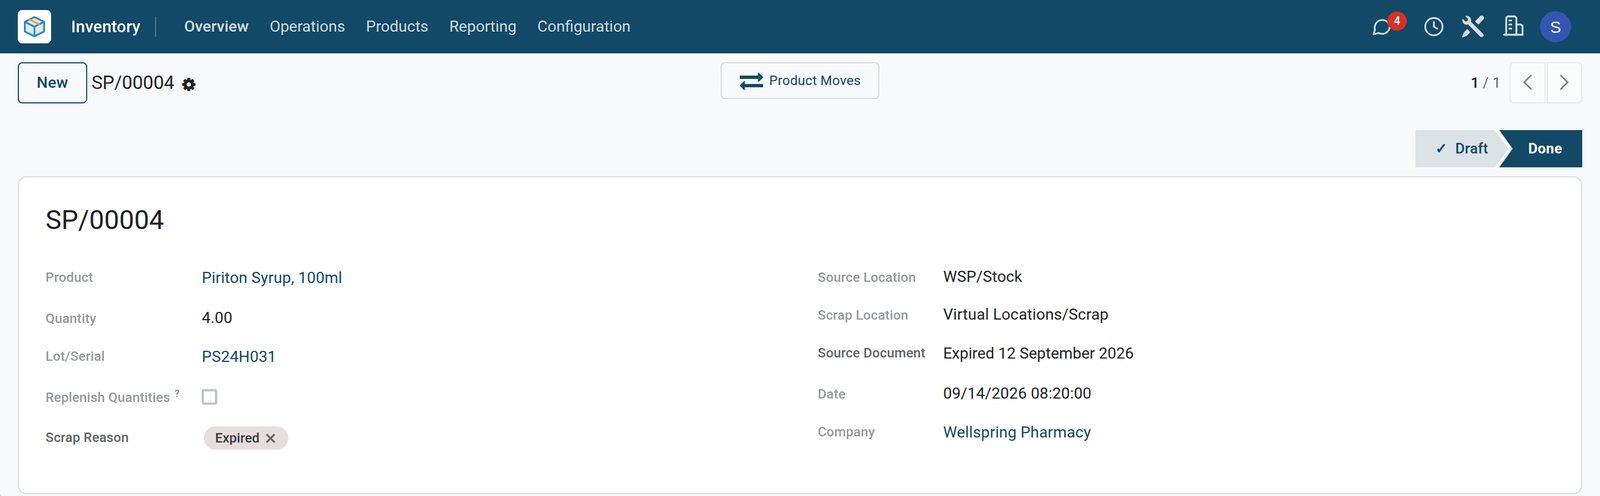
Task: Open the Operations menu
Action: (307, 27)
